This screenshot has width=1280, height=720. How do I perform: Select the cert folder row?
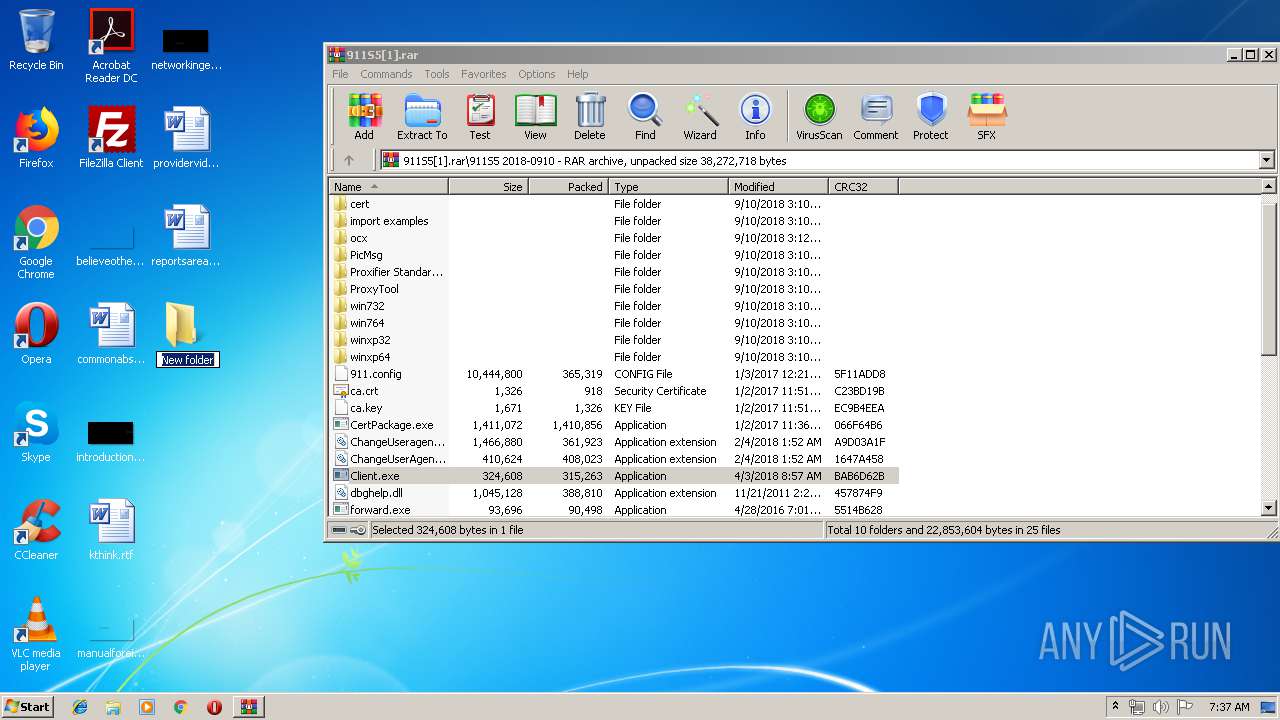pos(613,204)
